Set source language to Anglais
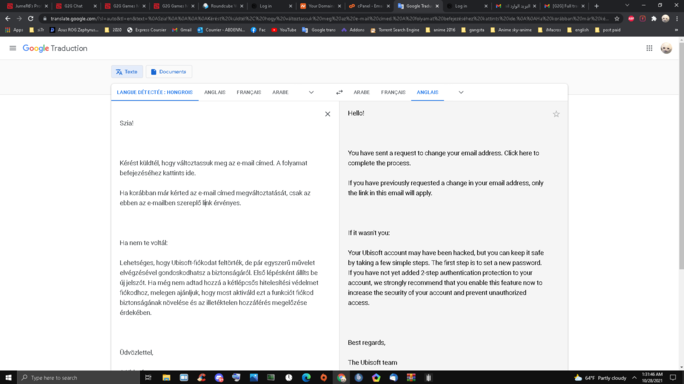This screenshot has width=684, height=384. tap(215, 92)
